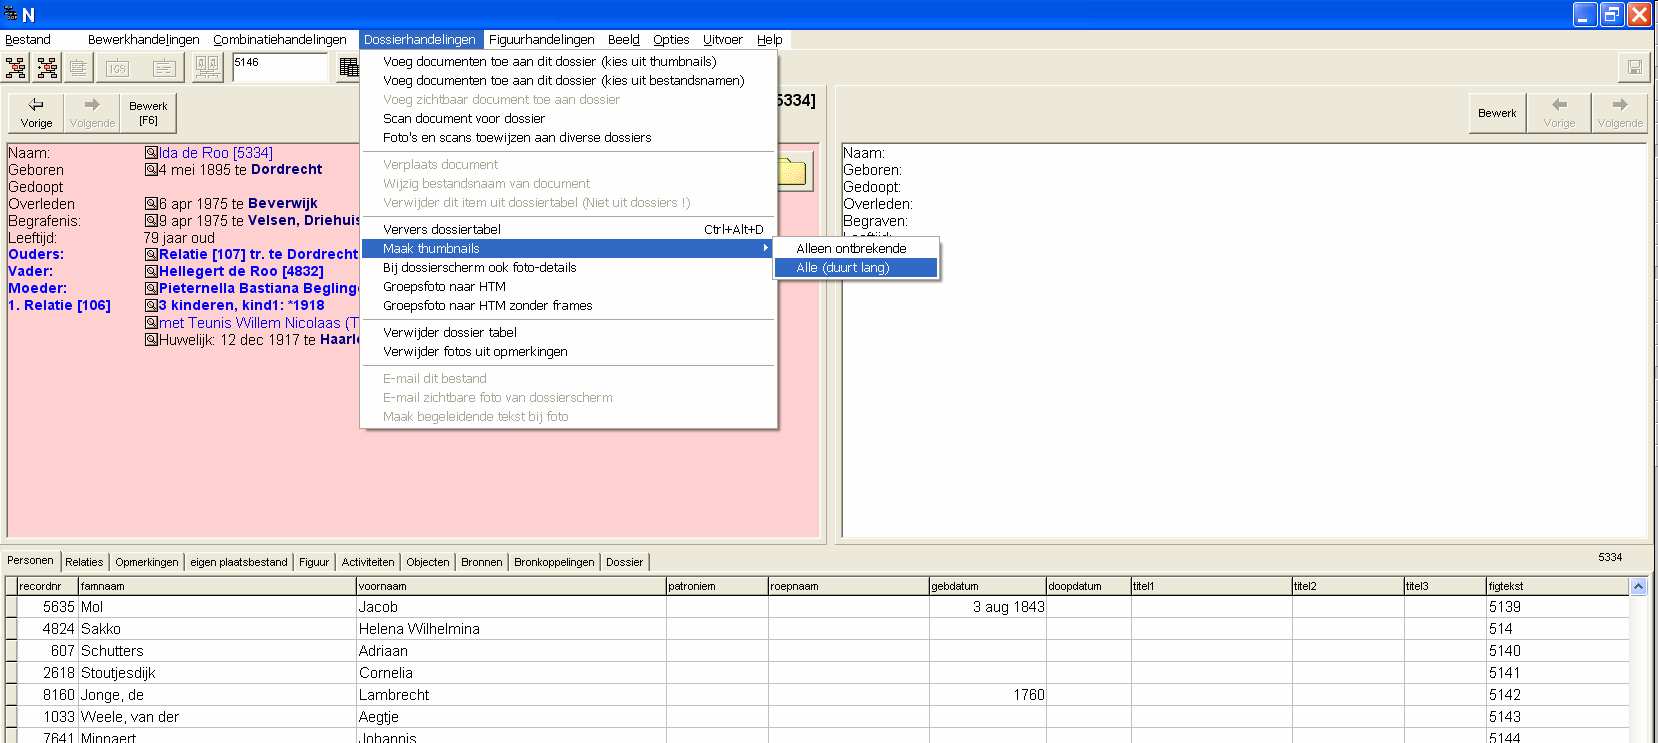Click the first red family tree toolbar icon
The width and height of the screenshot is (1658, 743).
(x=16, y=68)
